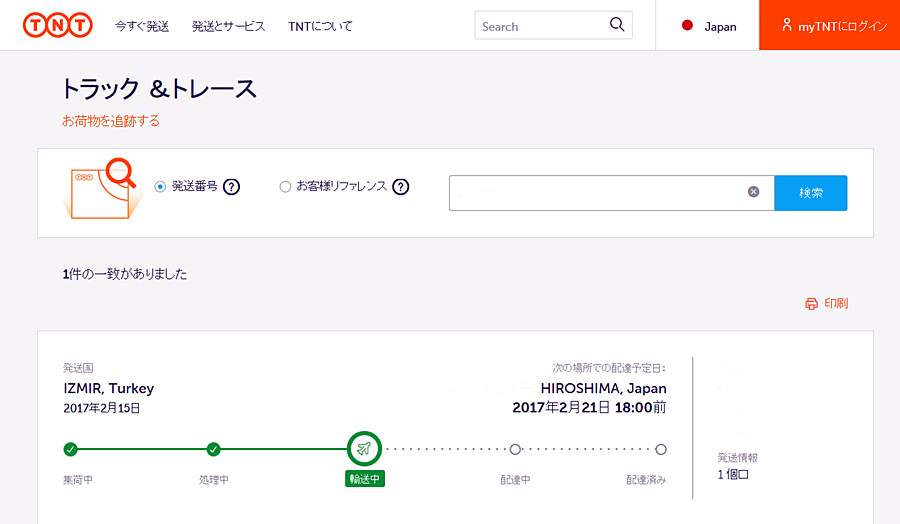The height and width of the screenshot is (524, 900).
Task: Click the Japan flag icon
Action: pyautogui.click(x=687, y=26)
